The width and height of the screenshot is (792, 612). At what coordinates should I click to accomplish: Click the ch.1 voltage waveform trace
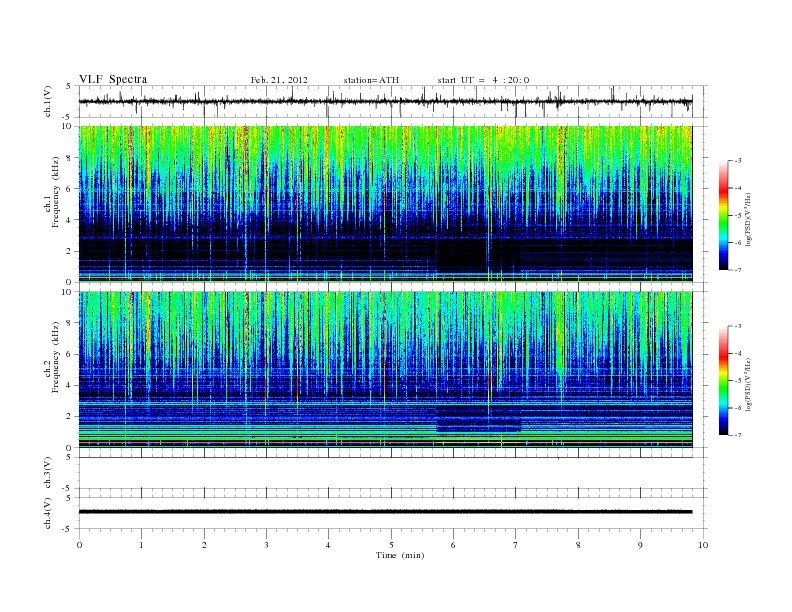385,101
